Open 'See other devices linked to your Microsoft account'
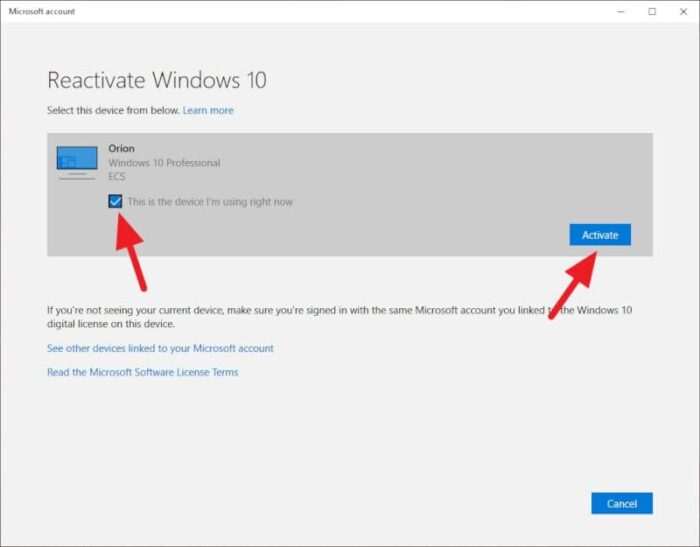 (x=160, y=348)
